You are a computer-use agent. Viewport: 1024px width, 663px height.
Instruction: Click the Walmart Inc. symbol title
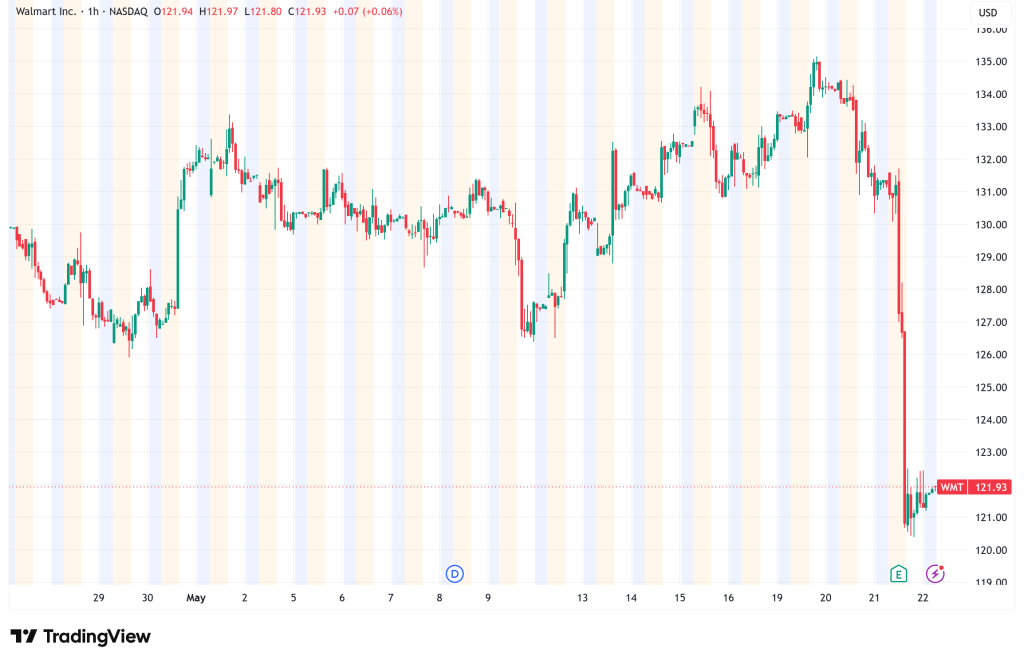(x=46, y=12)
